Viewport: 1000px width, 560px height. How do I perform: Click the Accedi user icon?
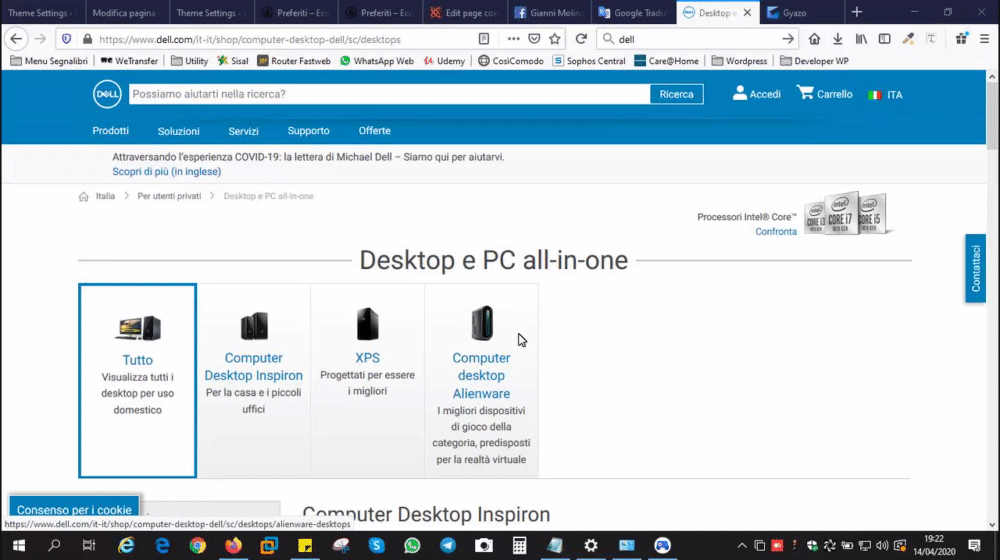(739, 93)
